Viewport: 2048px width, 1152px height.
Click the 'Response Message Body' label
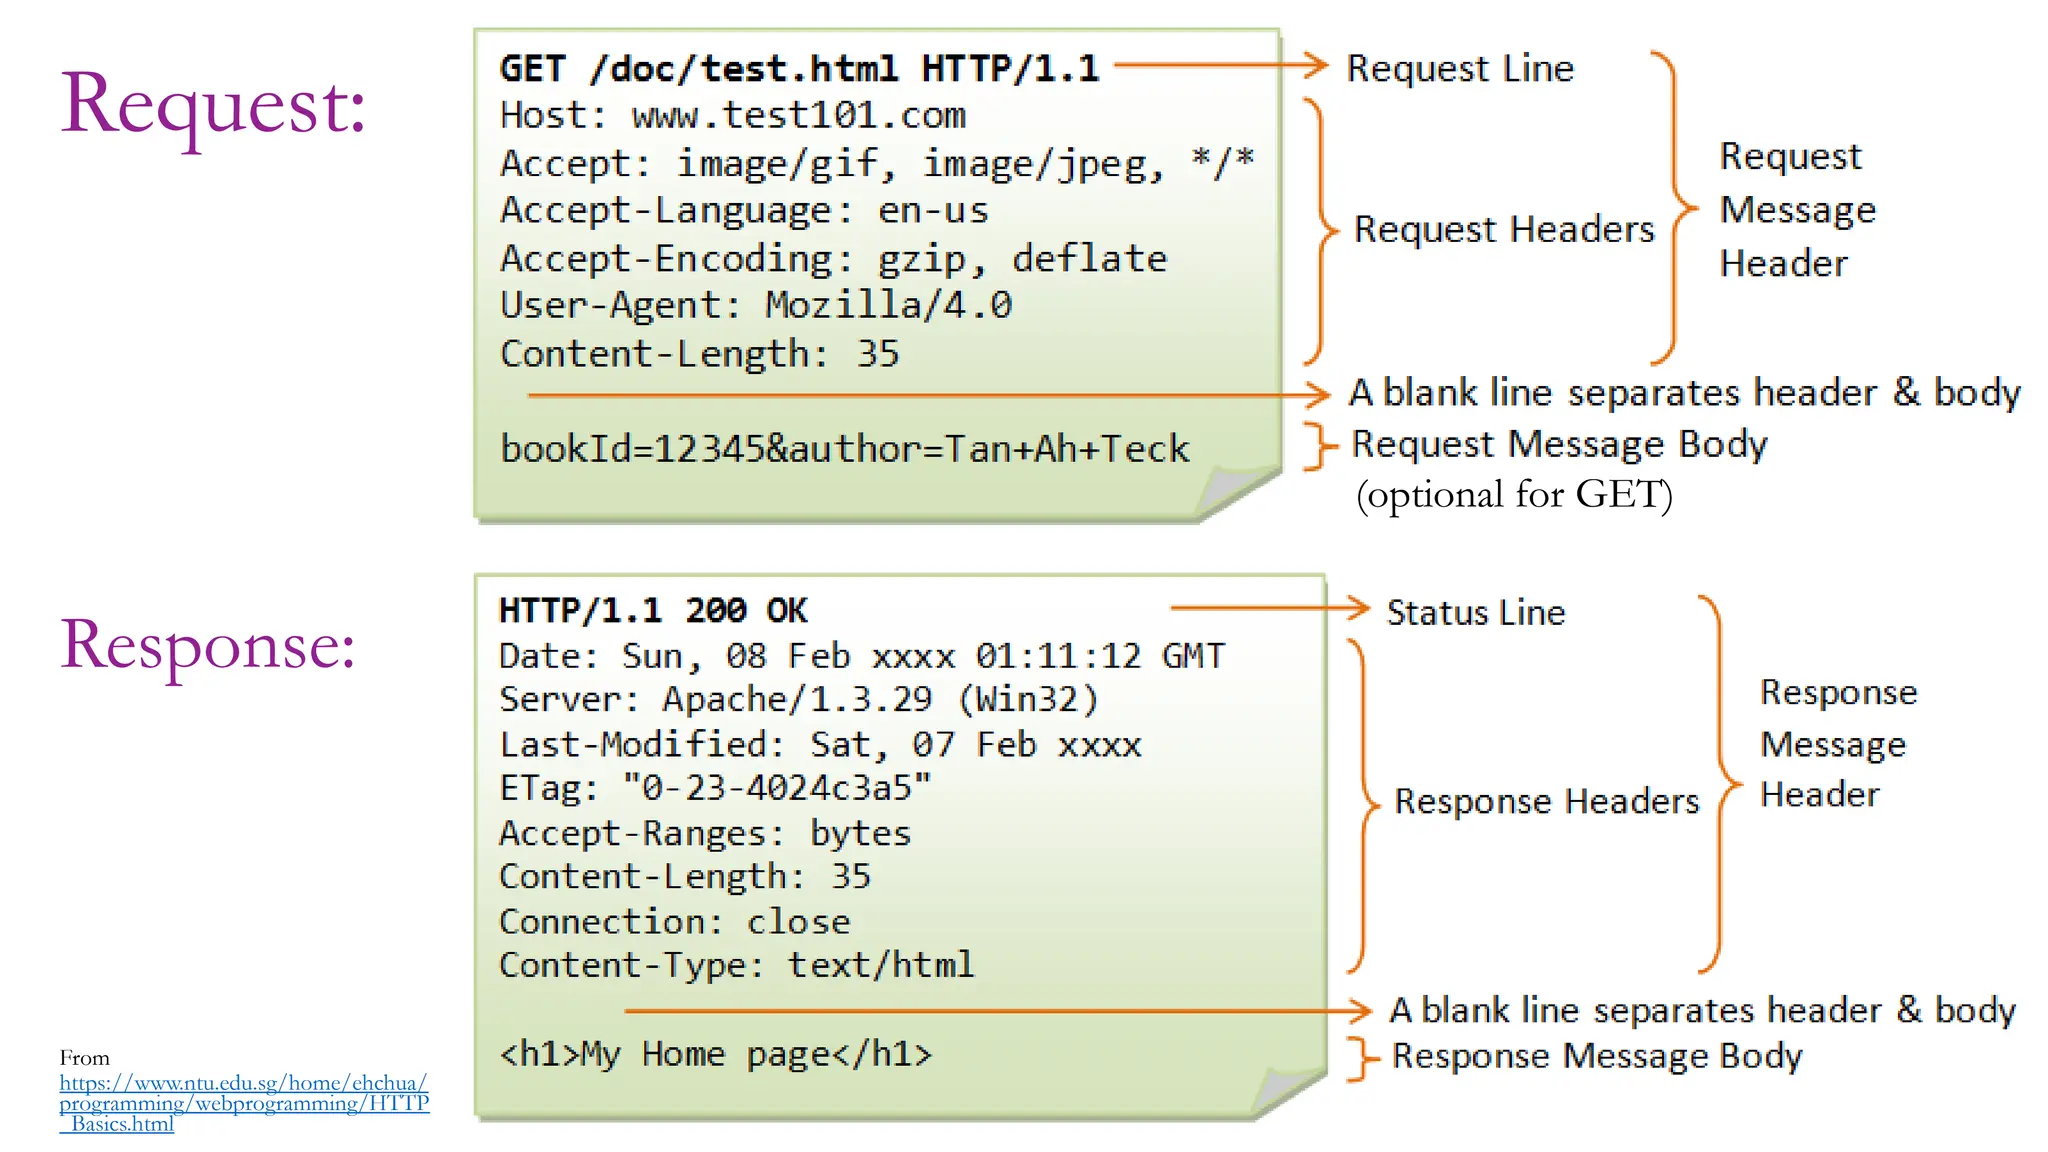(x=1596, y=1056)
